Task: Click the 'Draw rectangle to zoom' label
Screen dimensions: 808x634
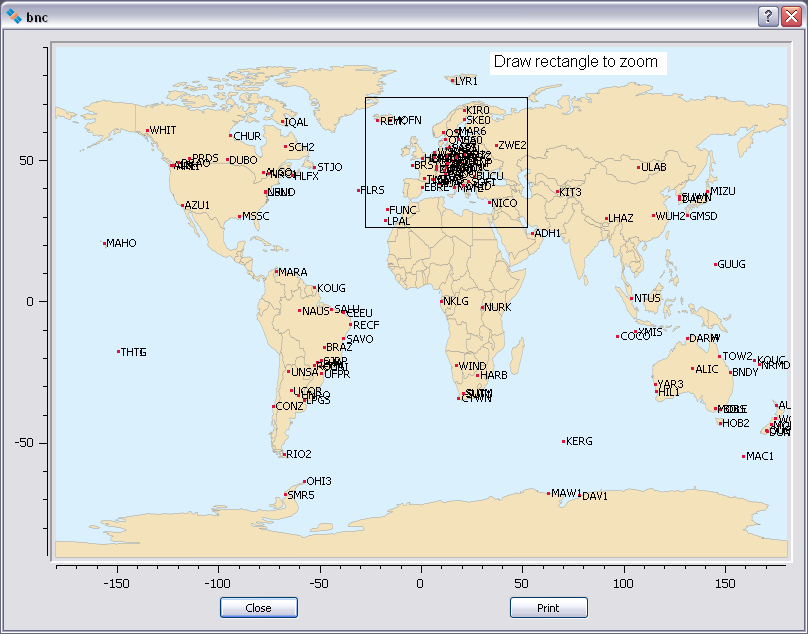Action: click(x=576, y=62)
